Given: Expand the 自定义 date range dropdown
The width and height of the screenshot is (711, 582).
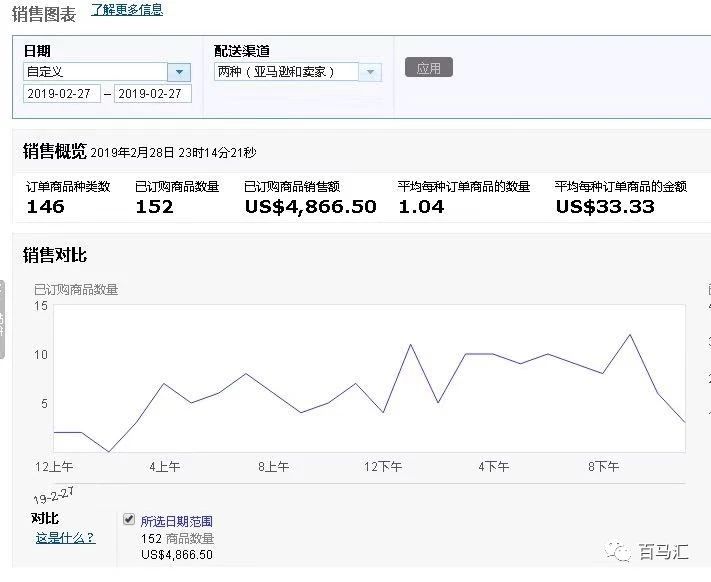Looking at the screenshot, I should click(x=179, y=72).
